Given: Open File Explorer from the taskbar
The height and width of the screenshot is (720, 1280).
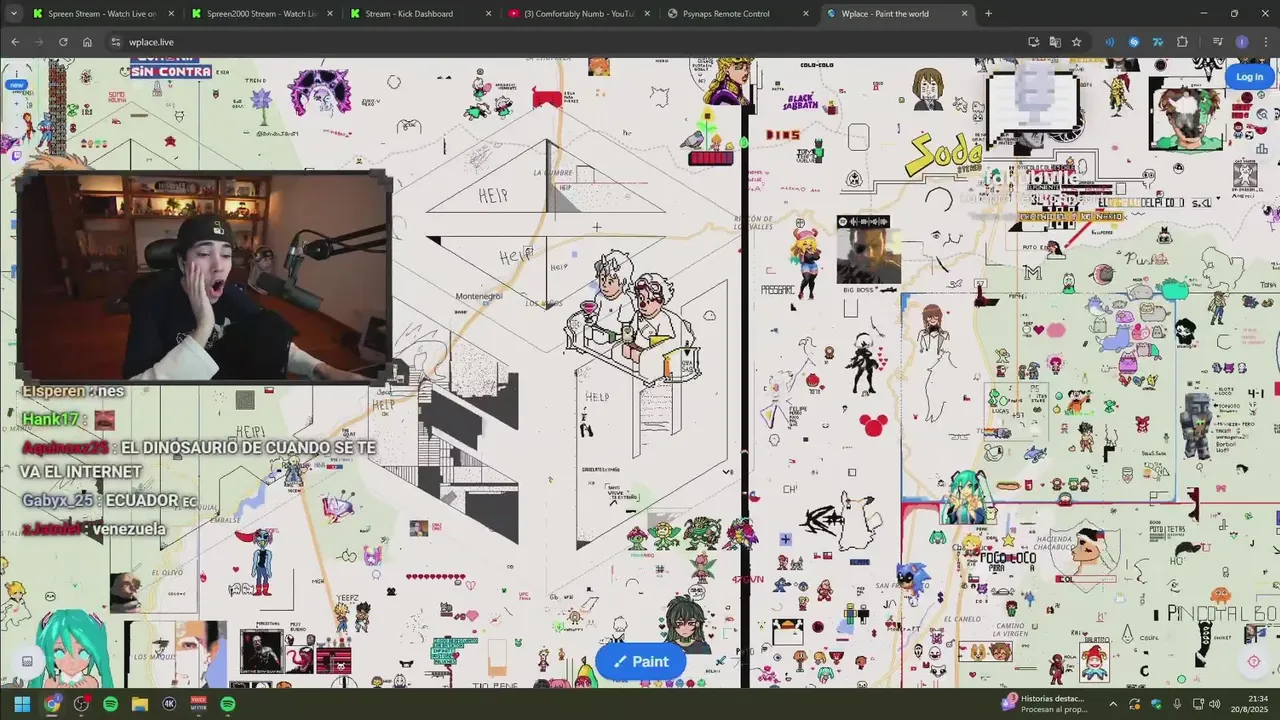Looking at the screenshot, I should [139, 704].
